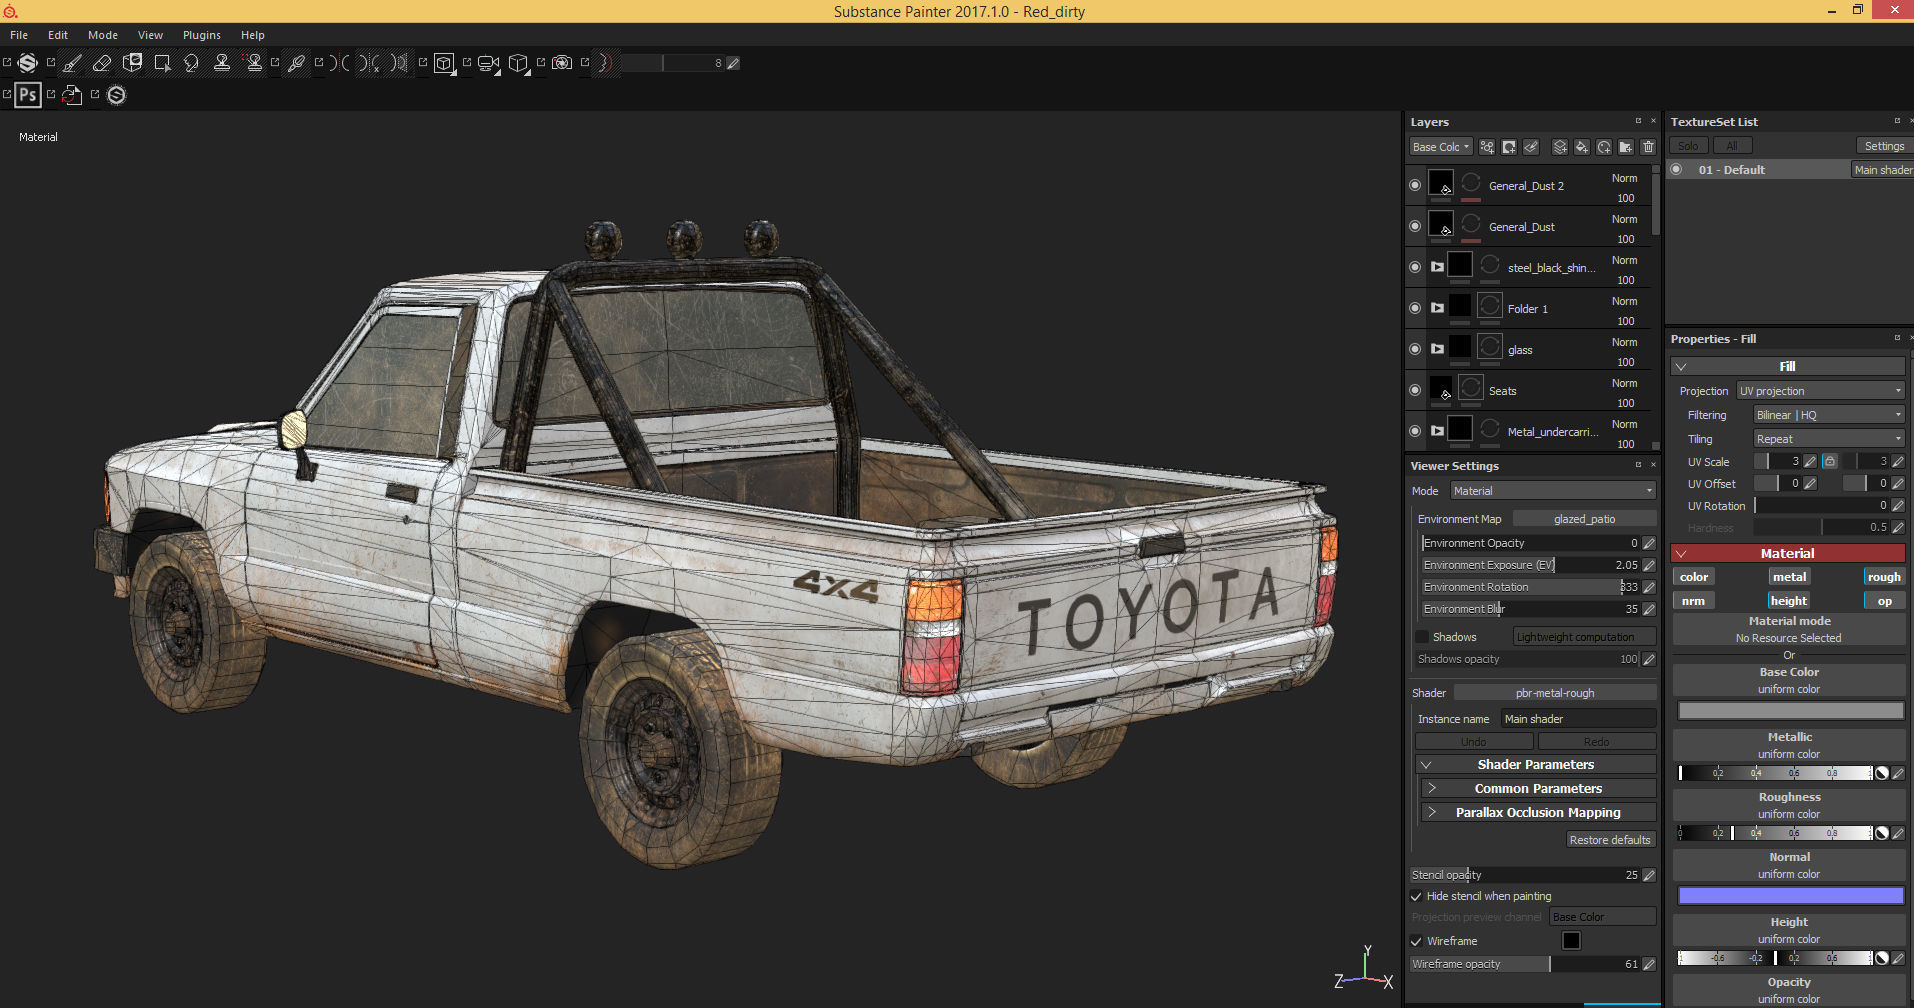
Task: Click the TextureSet Settings button
Action: click(x=1884, y=146)
